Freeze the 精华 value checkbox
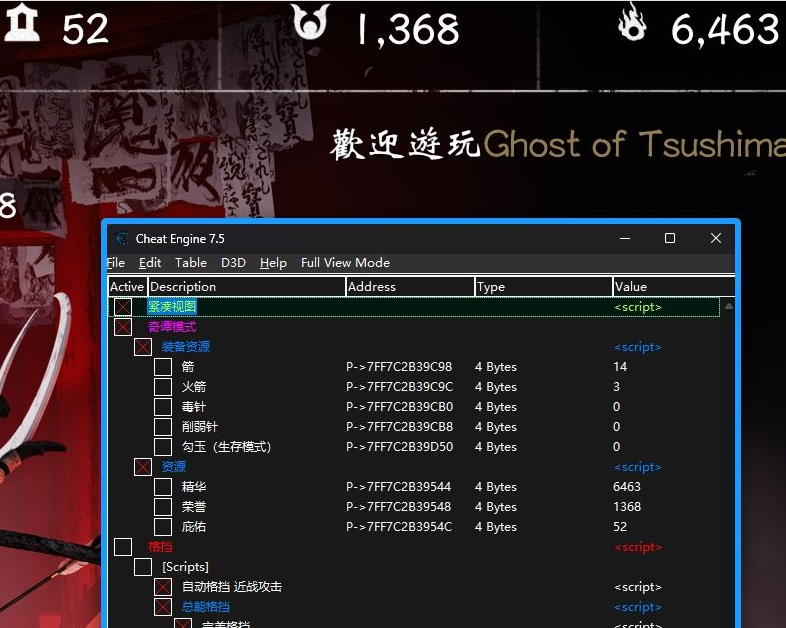Image resolution: width=786 pixels, height=628 pixels. coord(163,487)
